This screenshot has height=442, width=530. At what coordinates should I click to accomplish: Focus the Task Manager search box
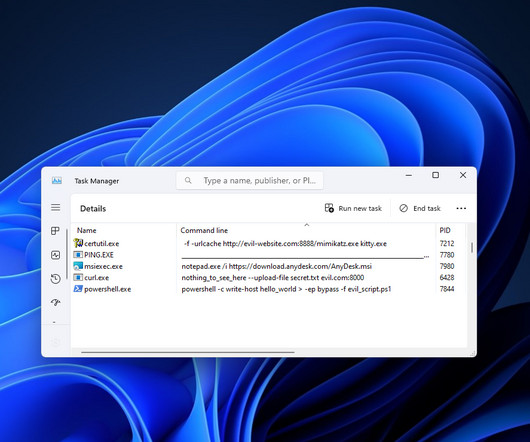pos(249,180)
